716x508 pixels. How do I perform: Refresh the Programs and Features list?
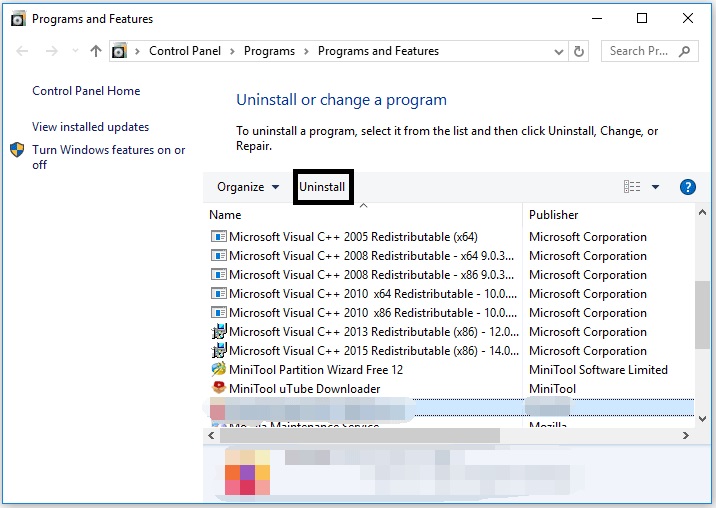[x=579, y=51]
